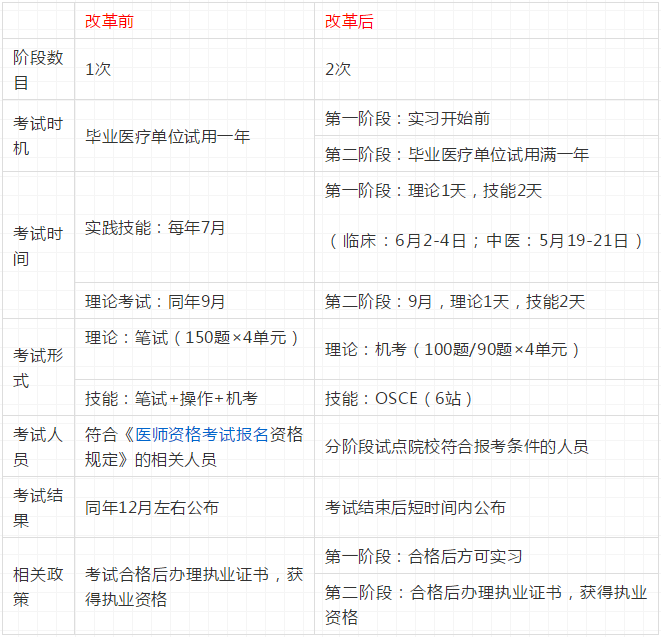
Task: Click the 技能：笔试+操作+机考 cell
Action: 171,398
